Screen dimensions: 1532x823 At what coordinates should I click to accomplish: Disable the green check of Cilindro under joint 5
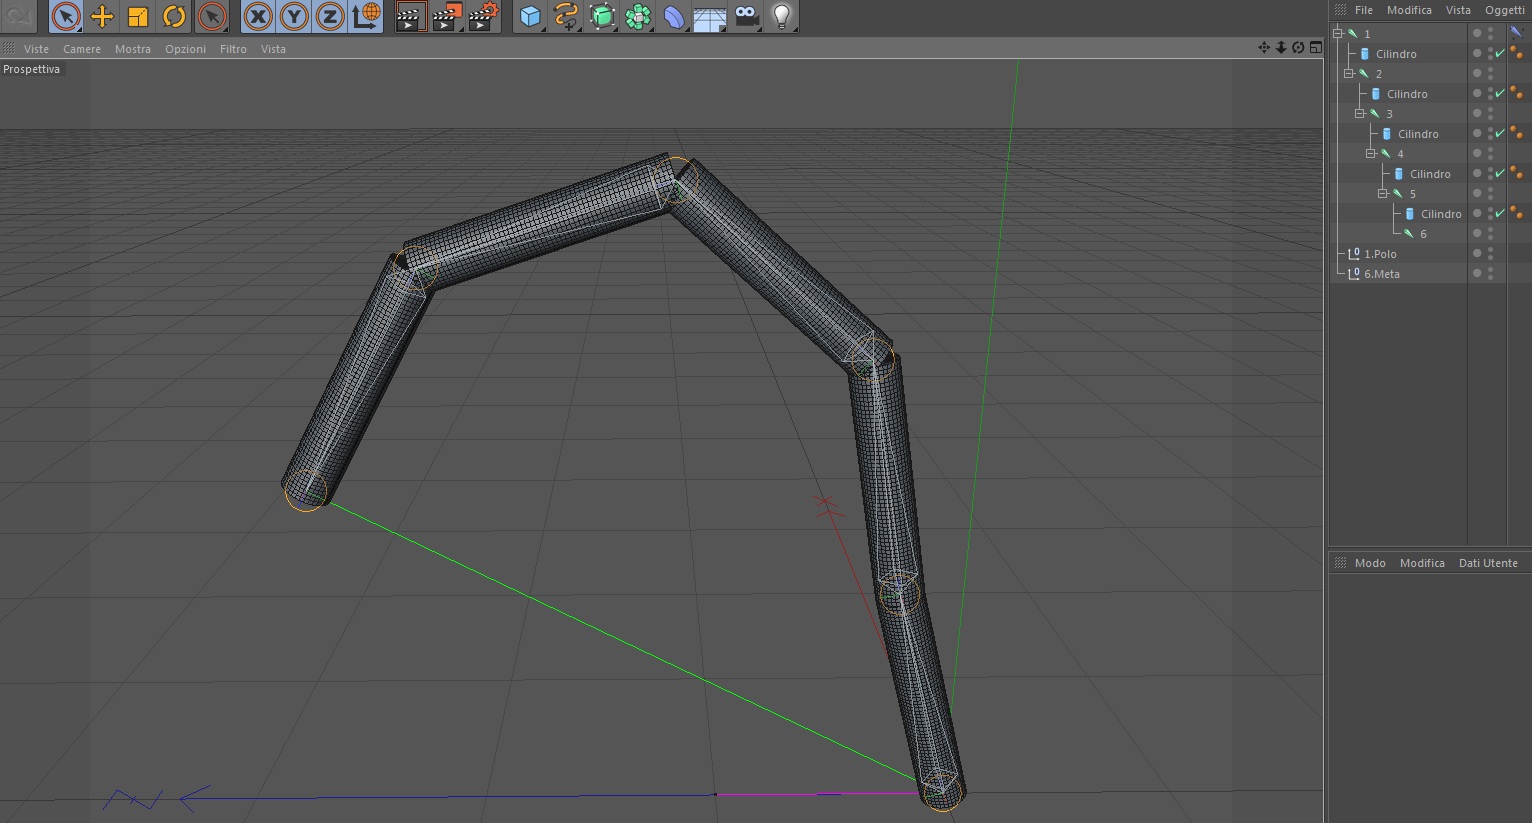click(1500, 213)
